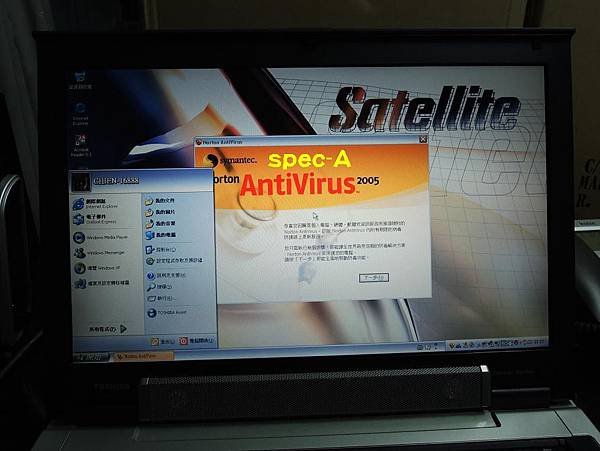Launch the Files and Settings Transfer Wizard
The width and height of the screenshot is (600, 451).
tap(101, 283)
